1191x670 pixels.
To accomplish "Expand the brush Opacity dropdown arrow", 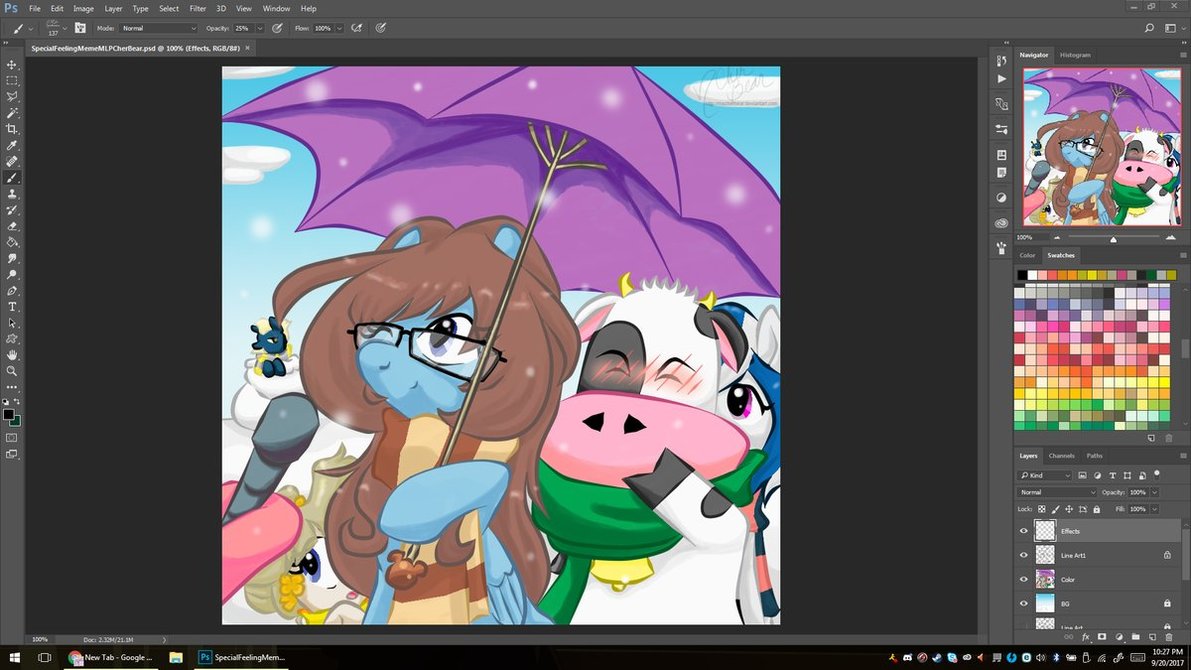I will point(259,28).
